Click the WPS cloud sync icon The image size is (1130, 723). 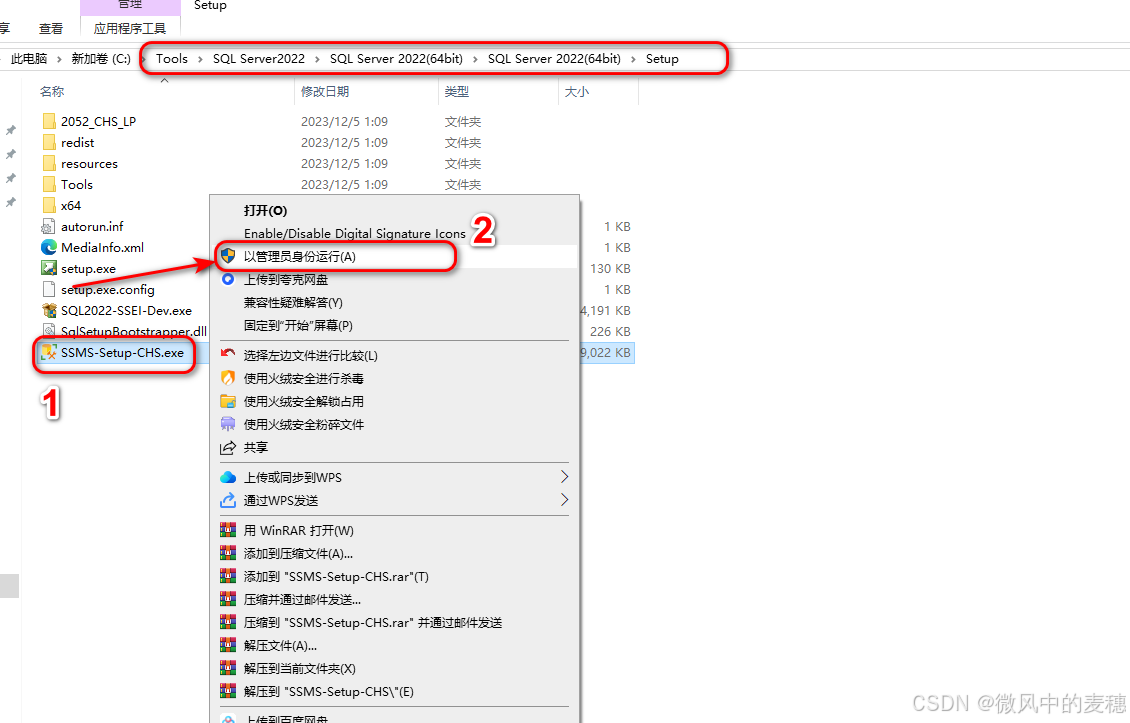[228, 477]
